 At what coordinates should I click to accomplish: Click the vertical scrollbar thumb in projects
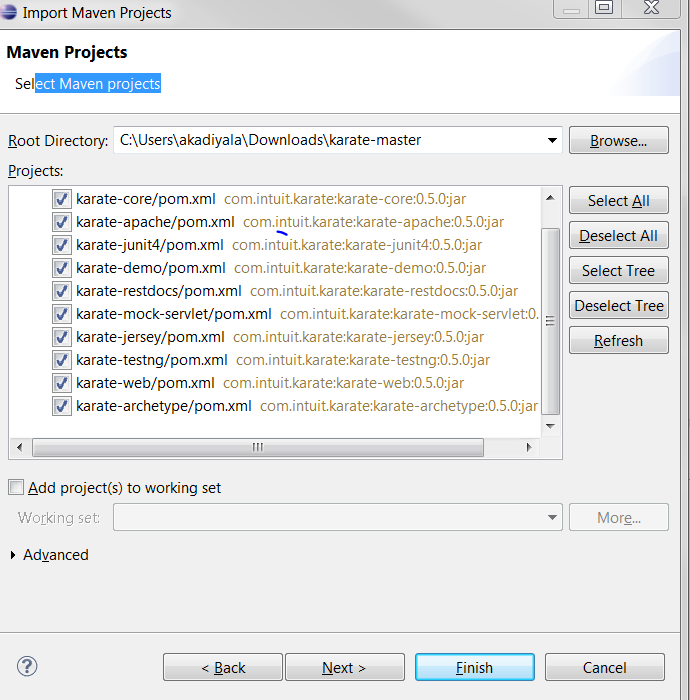(551, 321)
